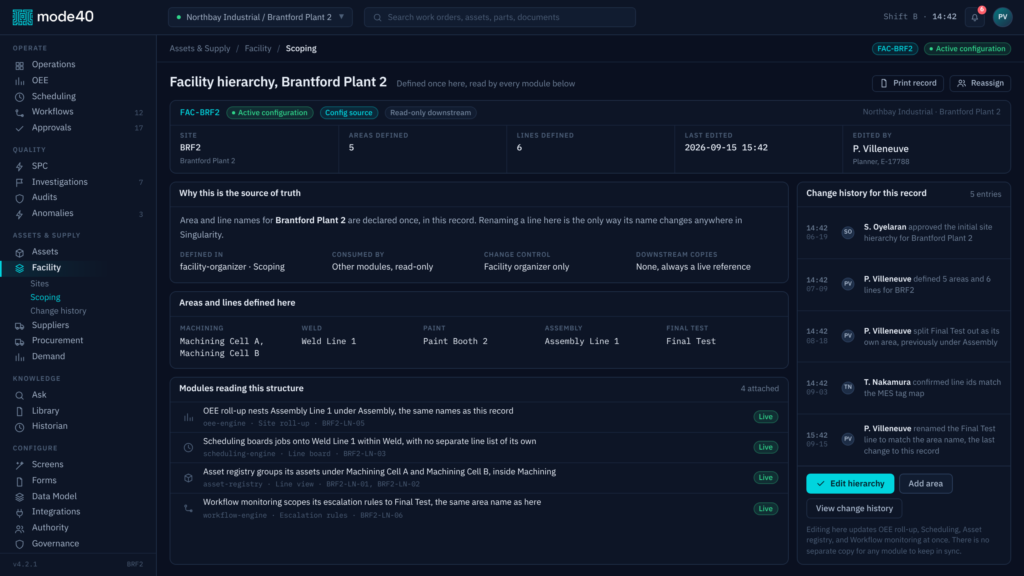Click the mode40 logo icon
The image size is (1024, 576).
tap(22, 17)
